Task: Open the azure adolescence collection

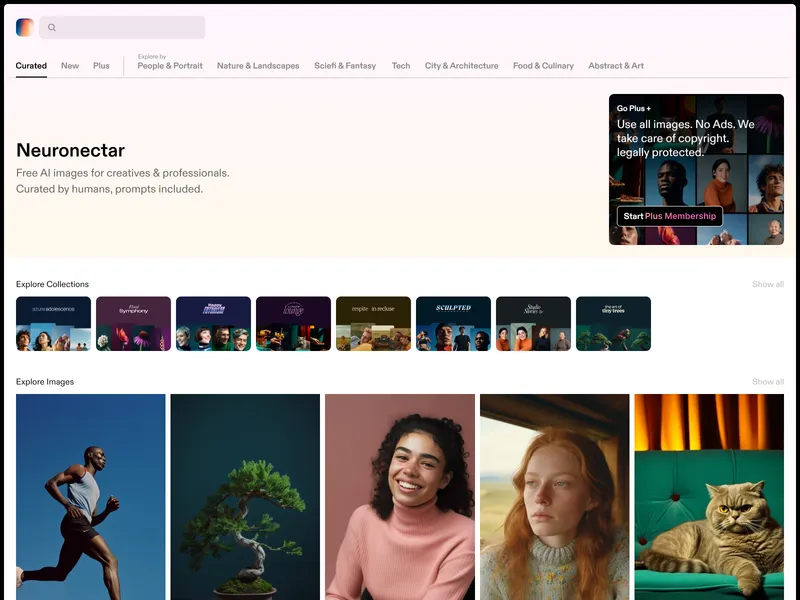Action: (x=54, y=323)
